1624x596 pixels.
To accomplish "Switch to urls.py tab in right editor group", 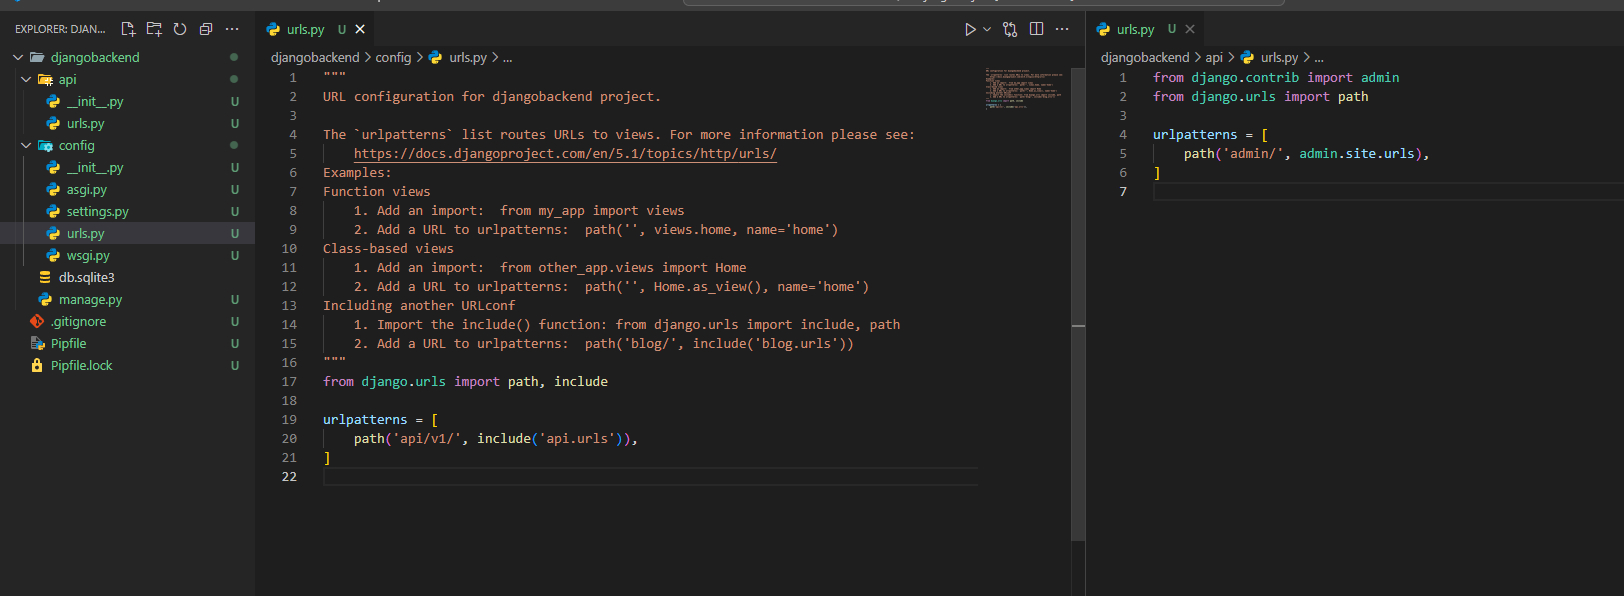I will click(x=1135, y=29).
